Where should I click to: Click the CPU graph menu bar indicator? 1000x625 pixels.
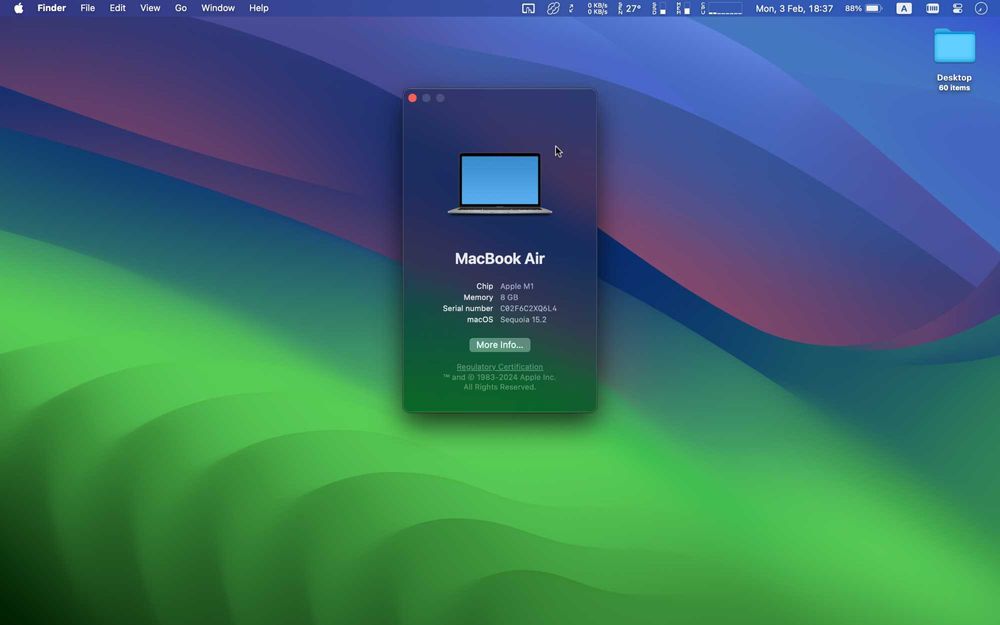(x=721, y=8)
